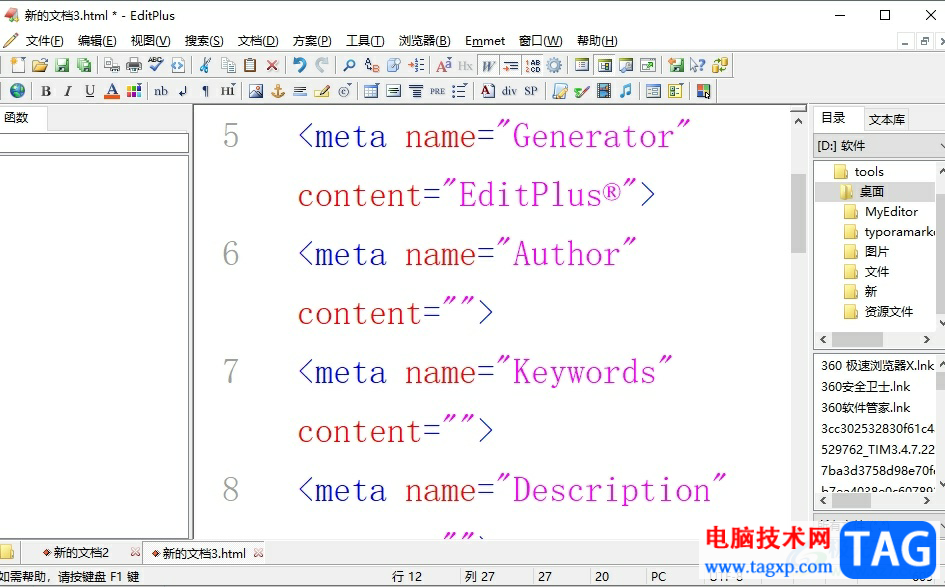Run the ABC spell checker

coord(155,65)
